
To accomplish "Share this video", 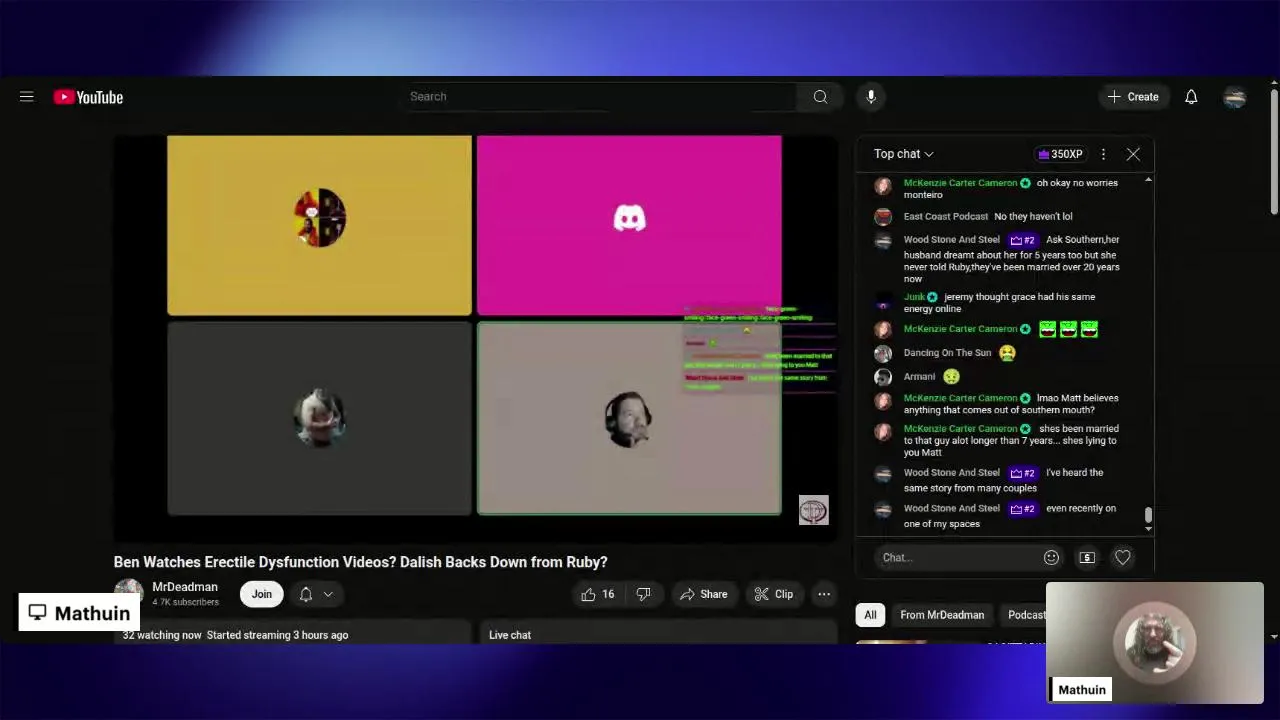I will (x=704, y=594).
